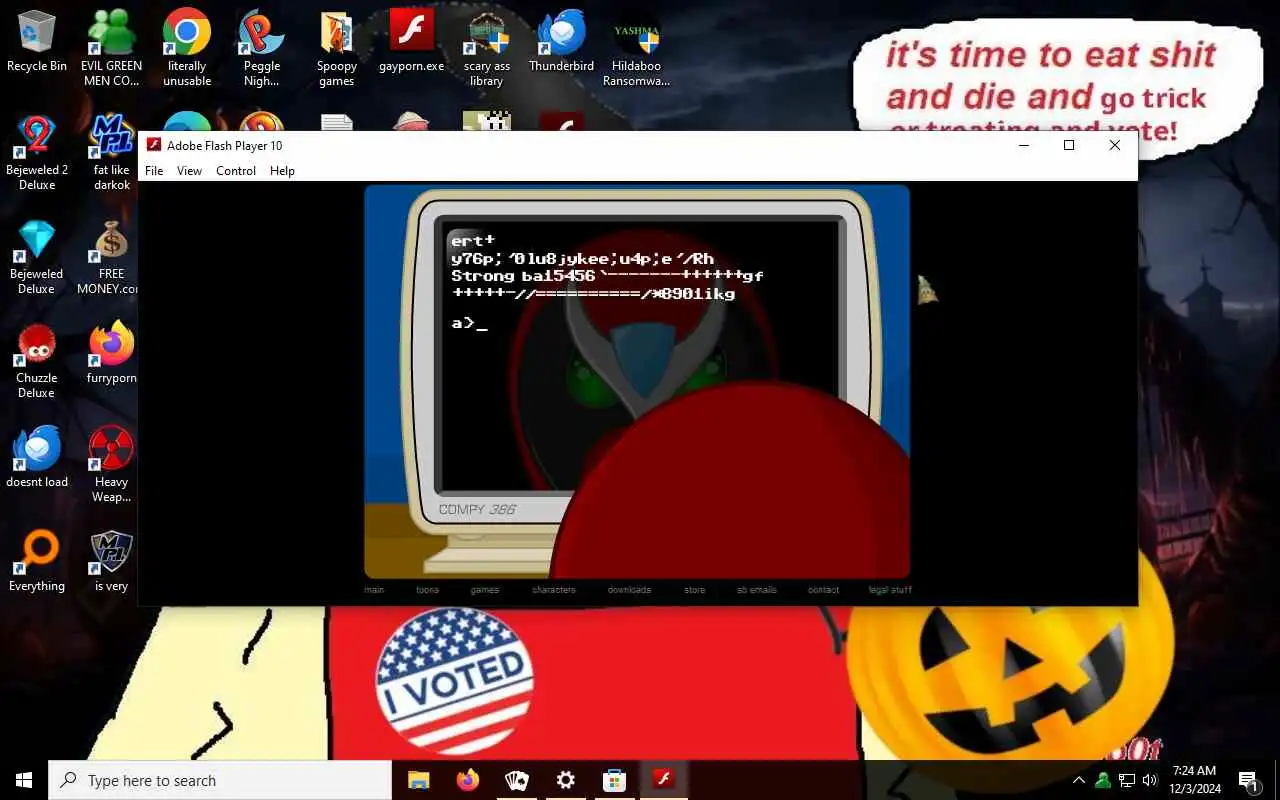Image resolution: width=1280 pixels, height=800 pixels.
Task: Open the is very shield shortcut
Action: point(111,562)
